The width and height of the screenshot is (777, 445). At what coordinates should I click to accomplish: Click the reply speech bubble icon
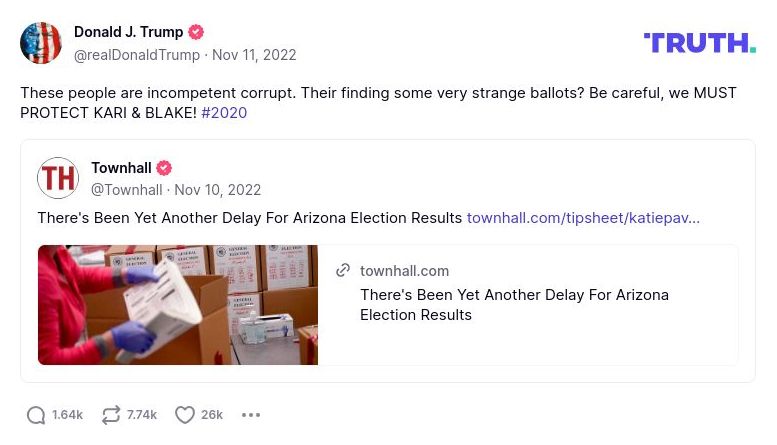[x=36, y=415]
